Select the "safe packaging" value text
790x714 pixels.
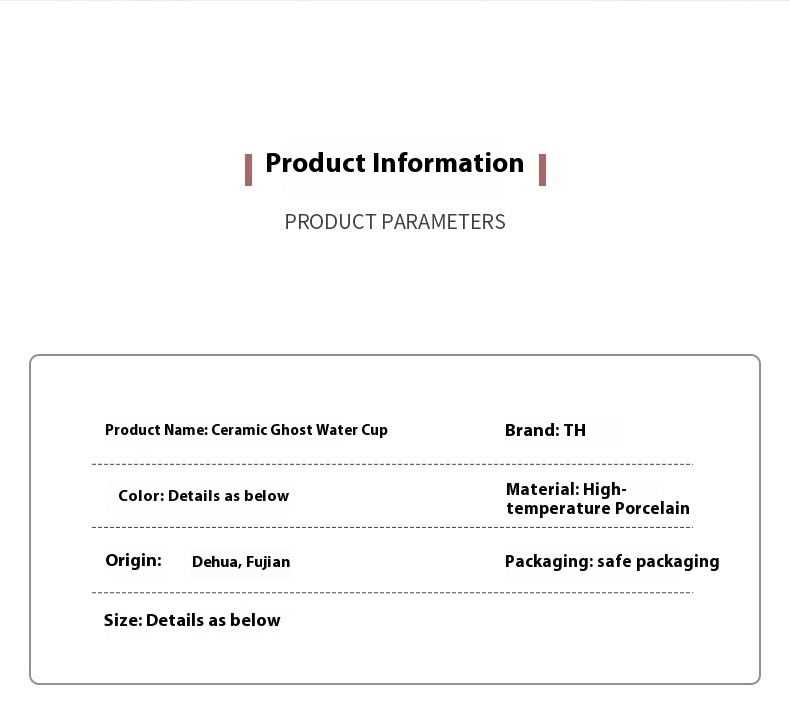(x=658, y=561)
